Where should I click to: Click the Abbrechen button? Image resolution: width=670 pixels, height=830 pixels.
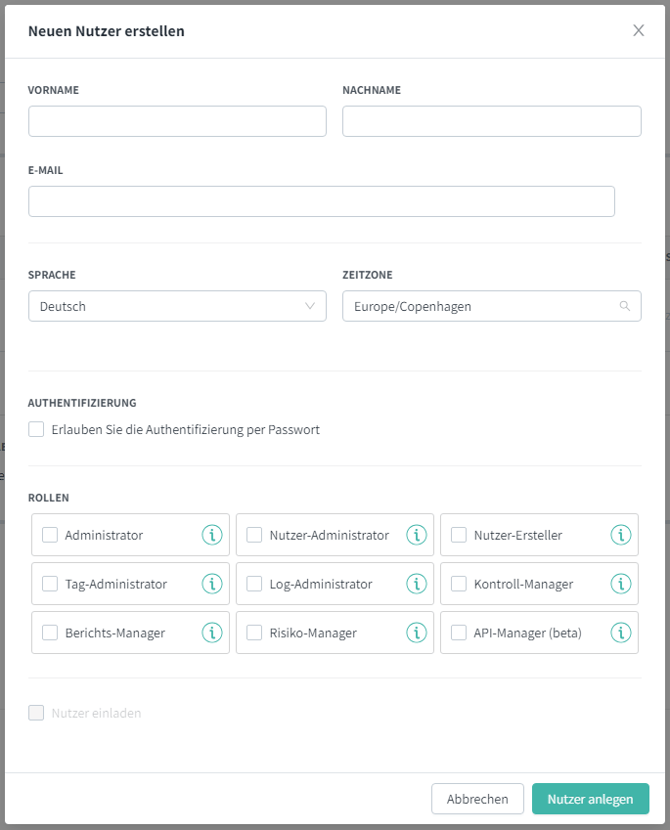(477, 799)
